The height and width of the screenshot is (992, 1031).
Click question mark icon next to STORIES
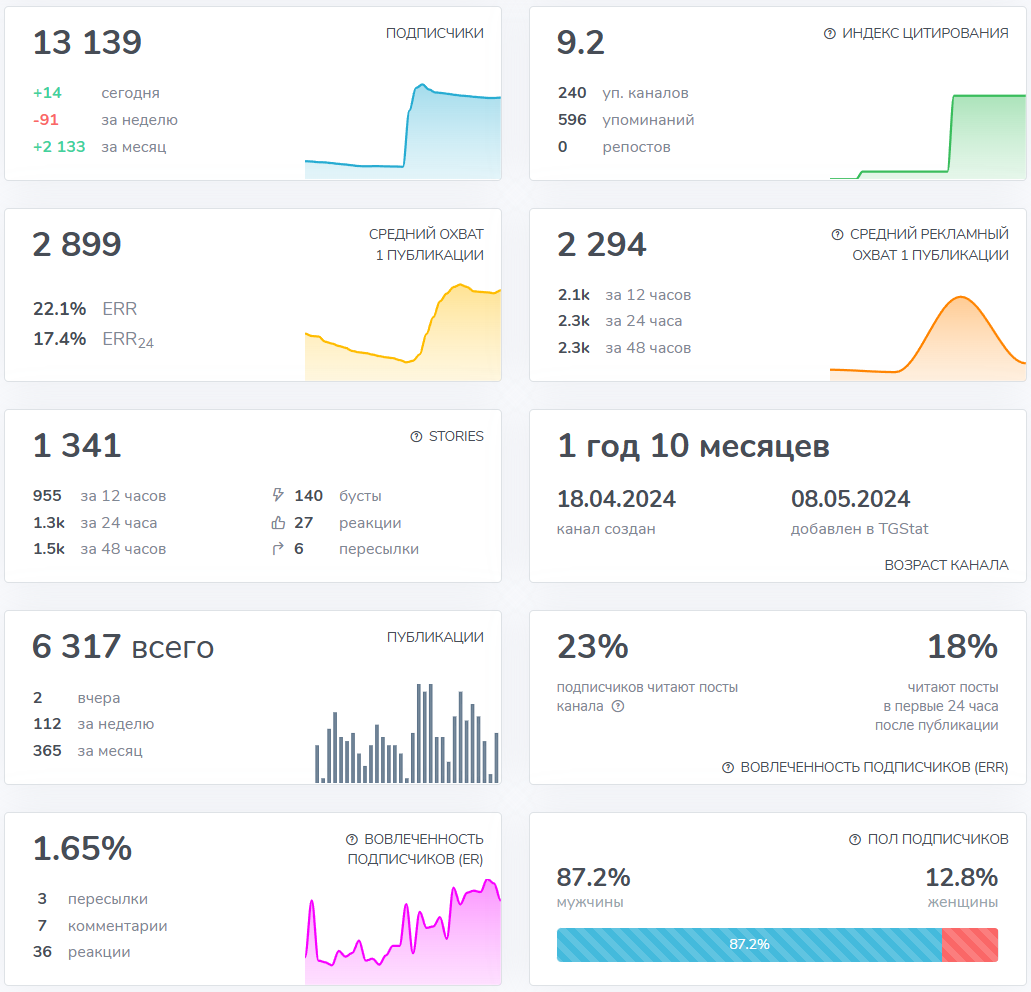(416, 437)
